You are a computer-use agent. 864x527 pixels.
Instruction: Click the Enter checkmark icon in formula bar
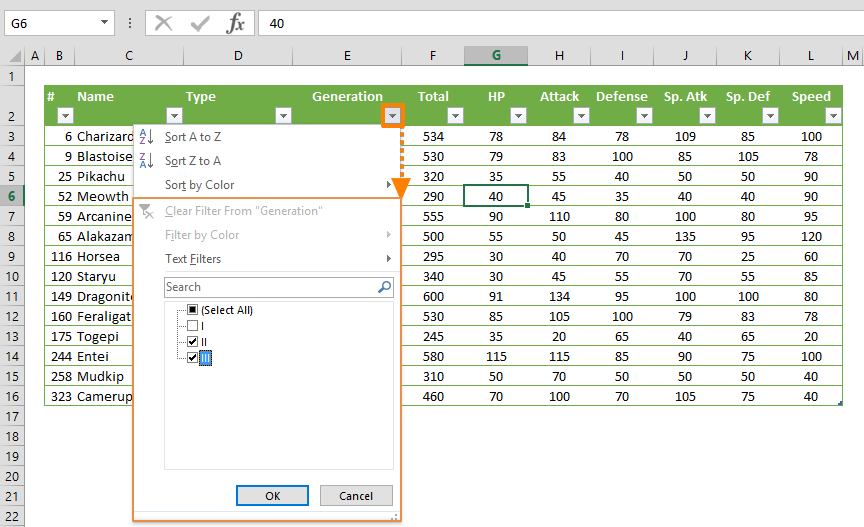pyautogui.click(x=200, y=24)
